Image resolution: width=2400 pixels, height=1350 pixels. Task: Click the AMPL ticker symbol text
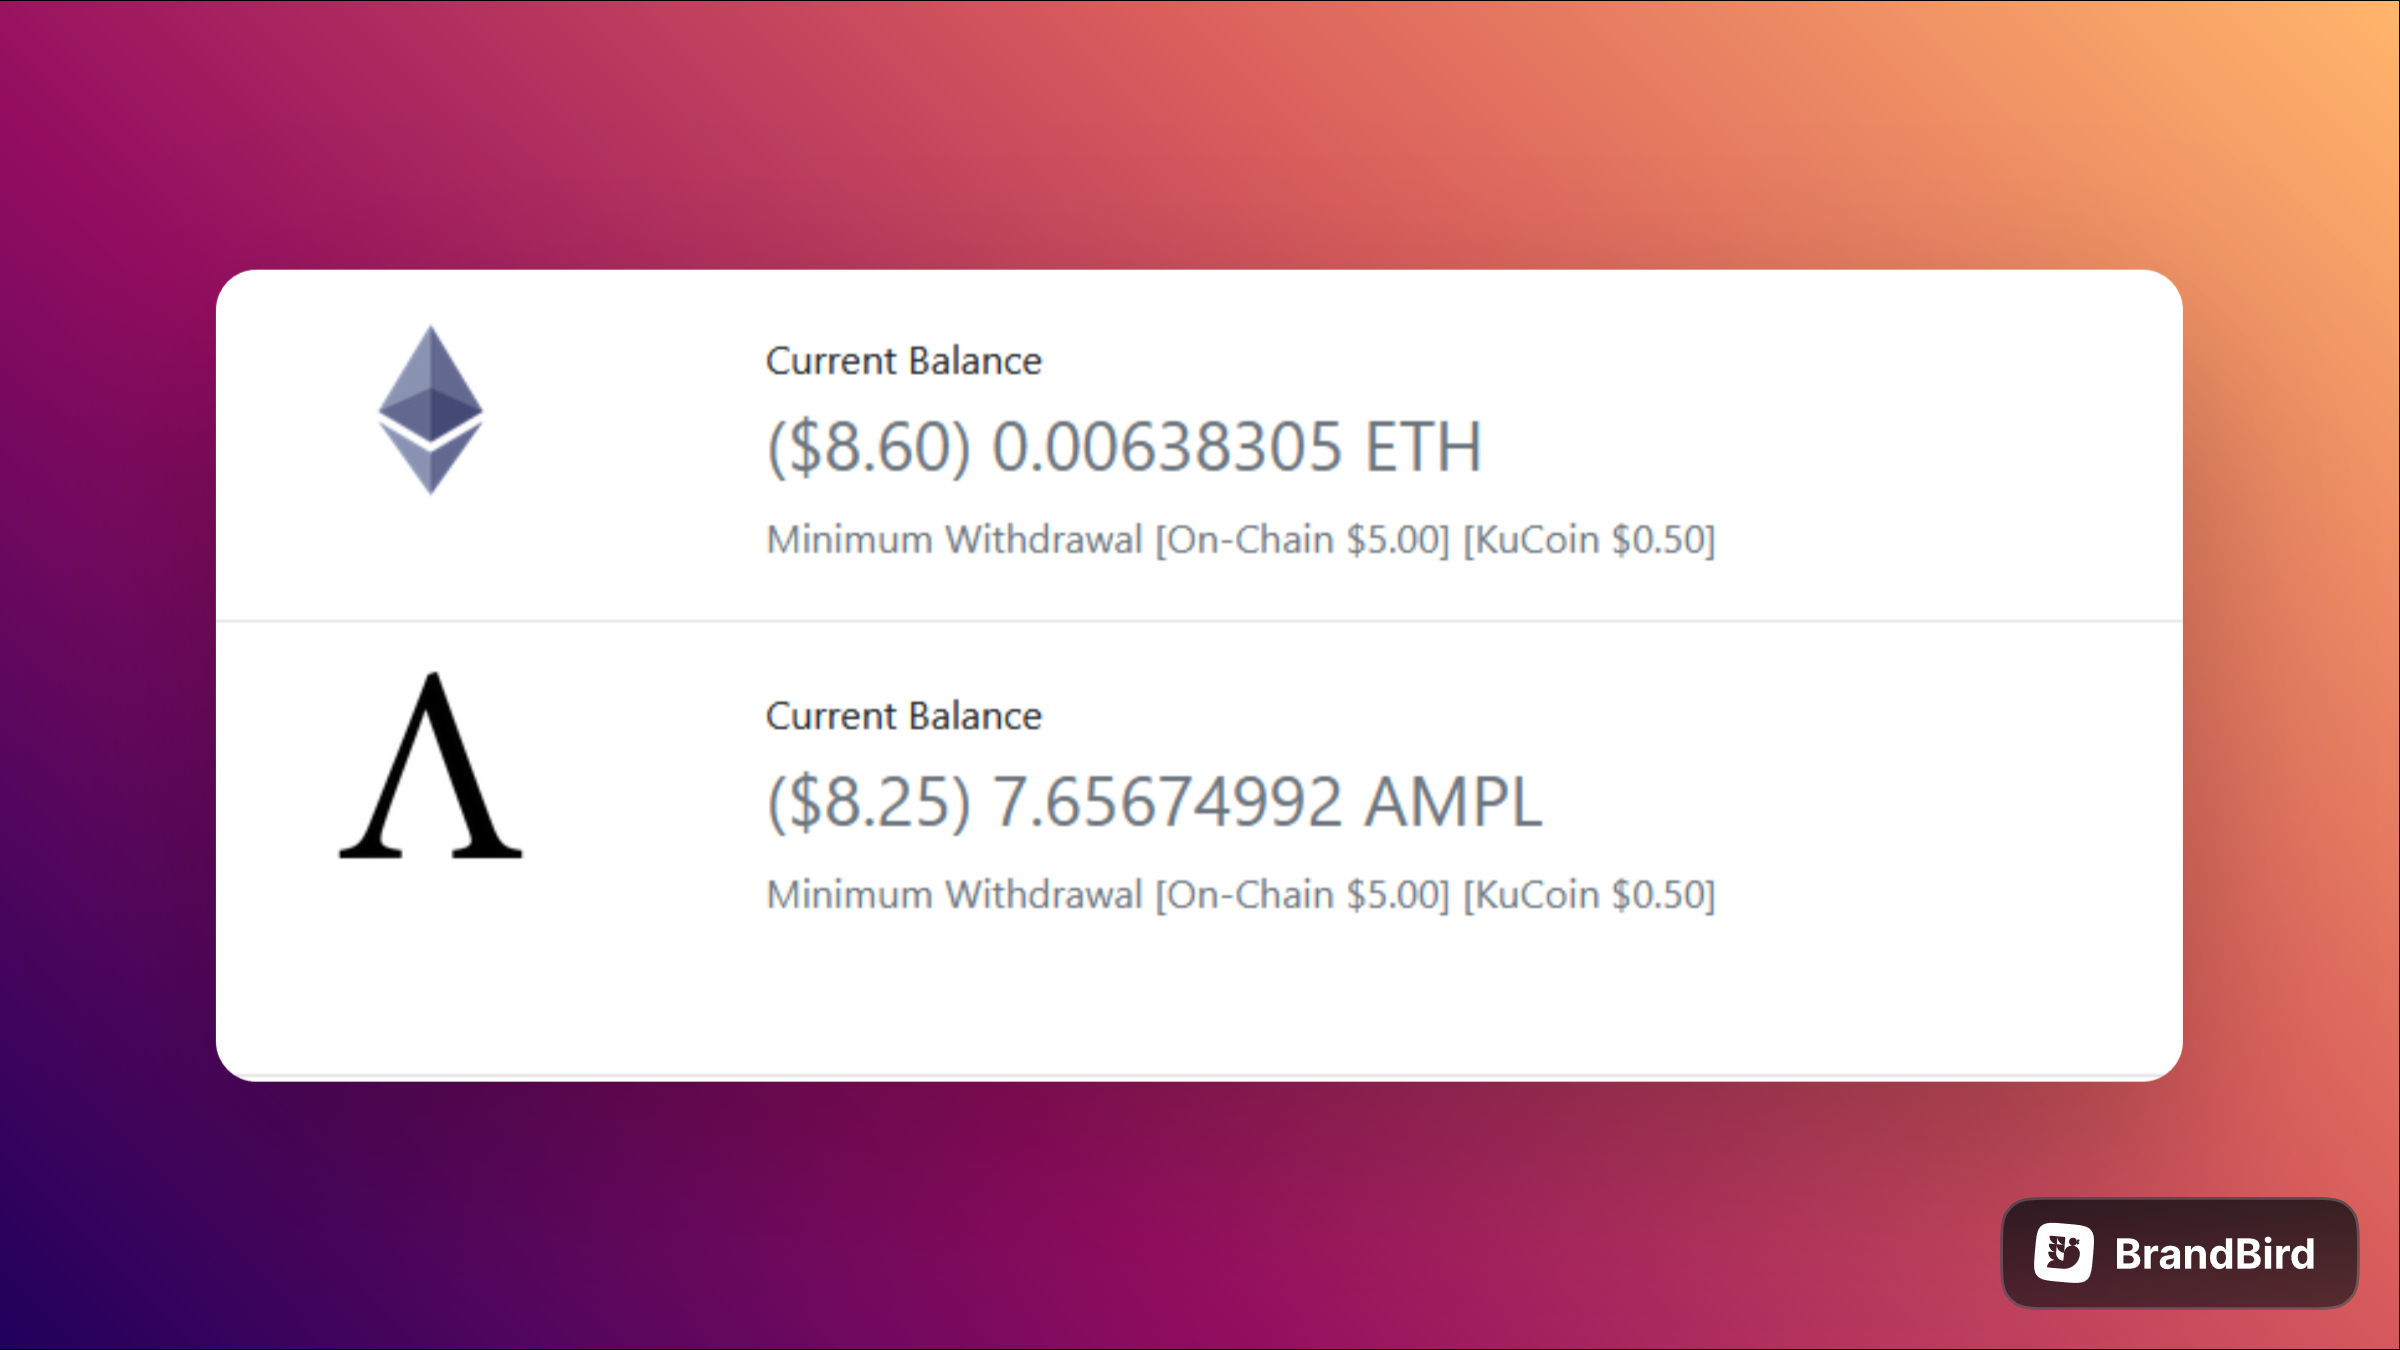[1454, 802]
